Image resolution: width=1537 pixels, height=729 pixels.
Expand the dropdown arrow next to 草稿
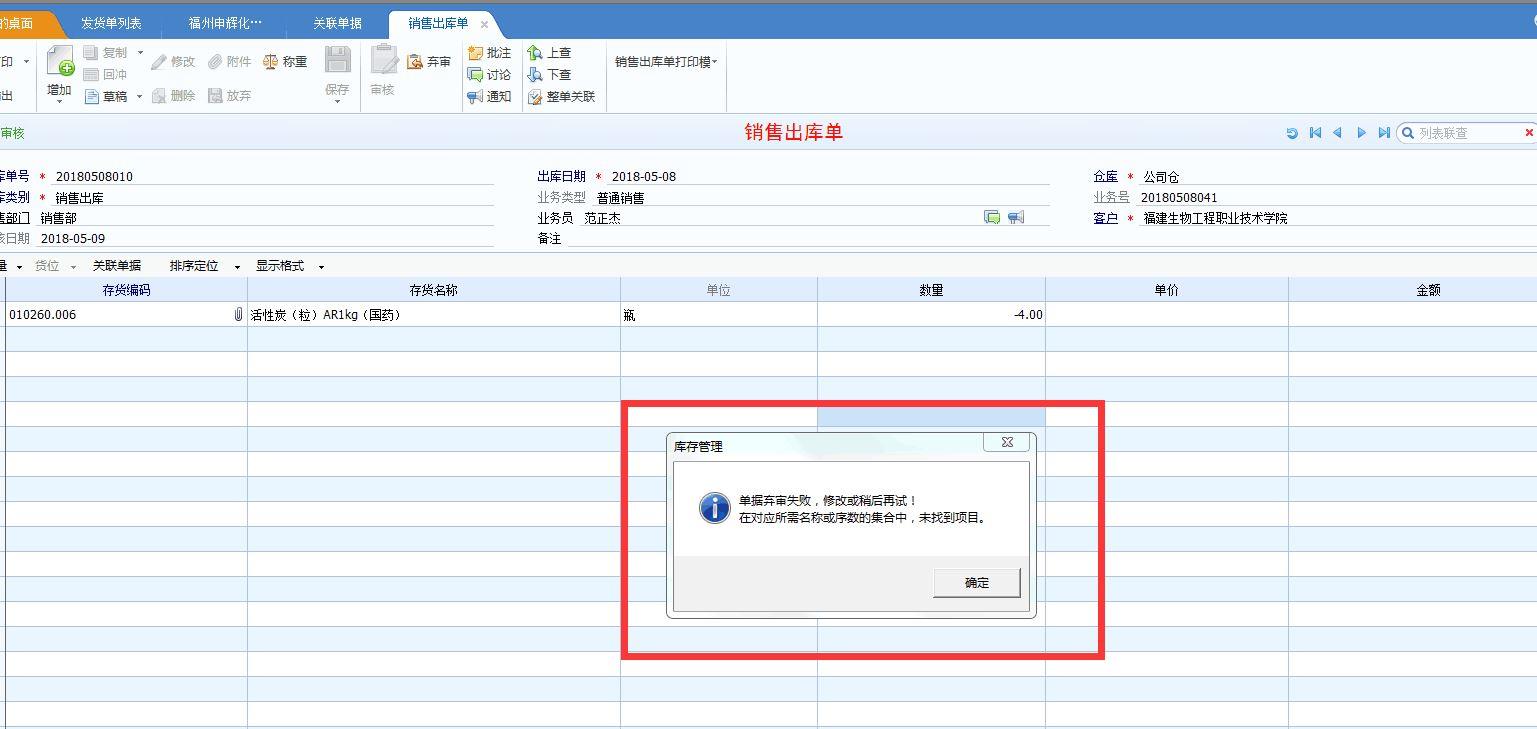coord(140,97)
